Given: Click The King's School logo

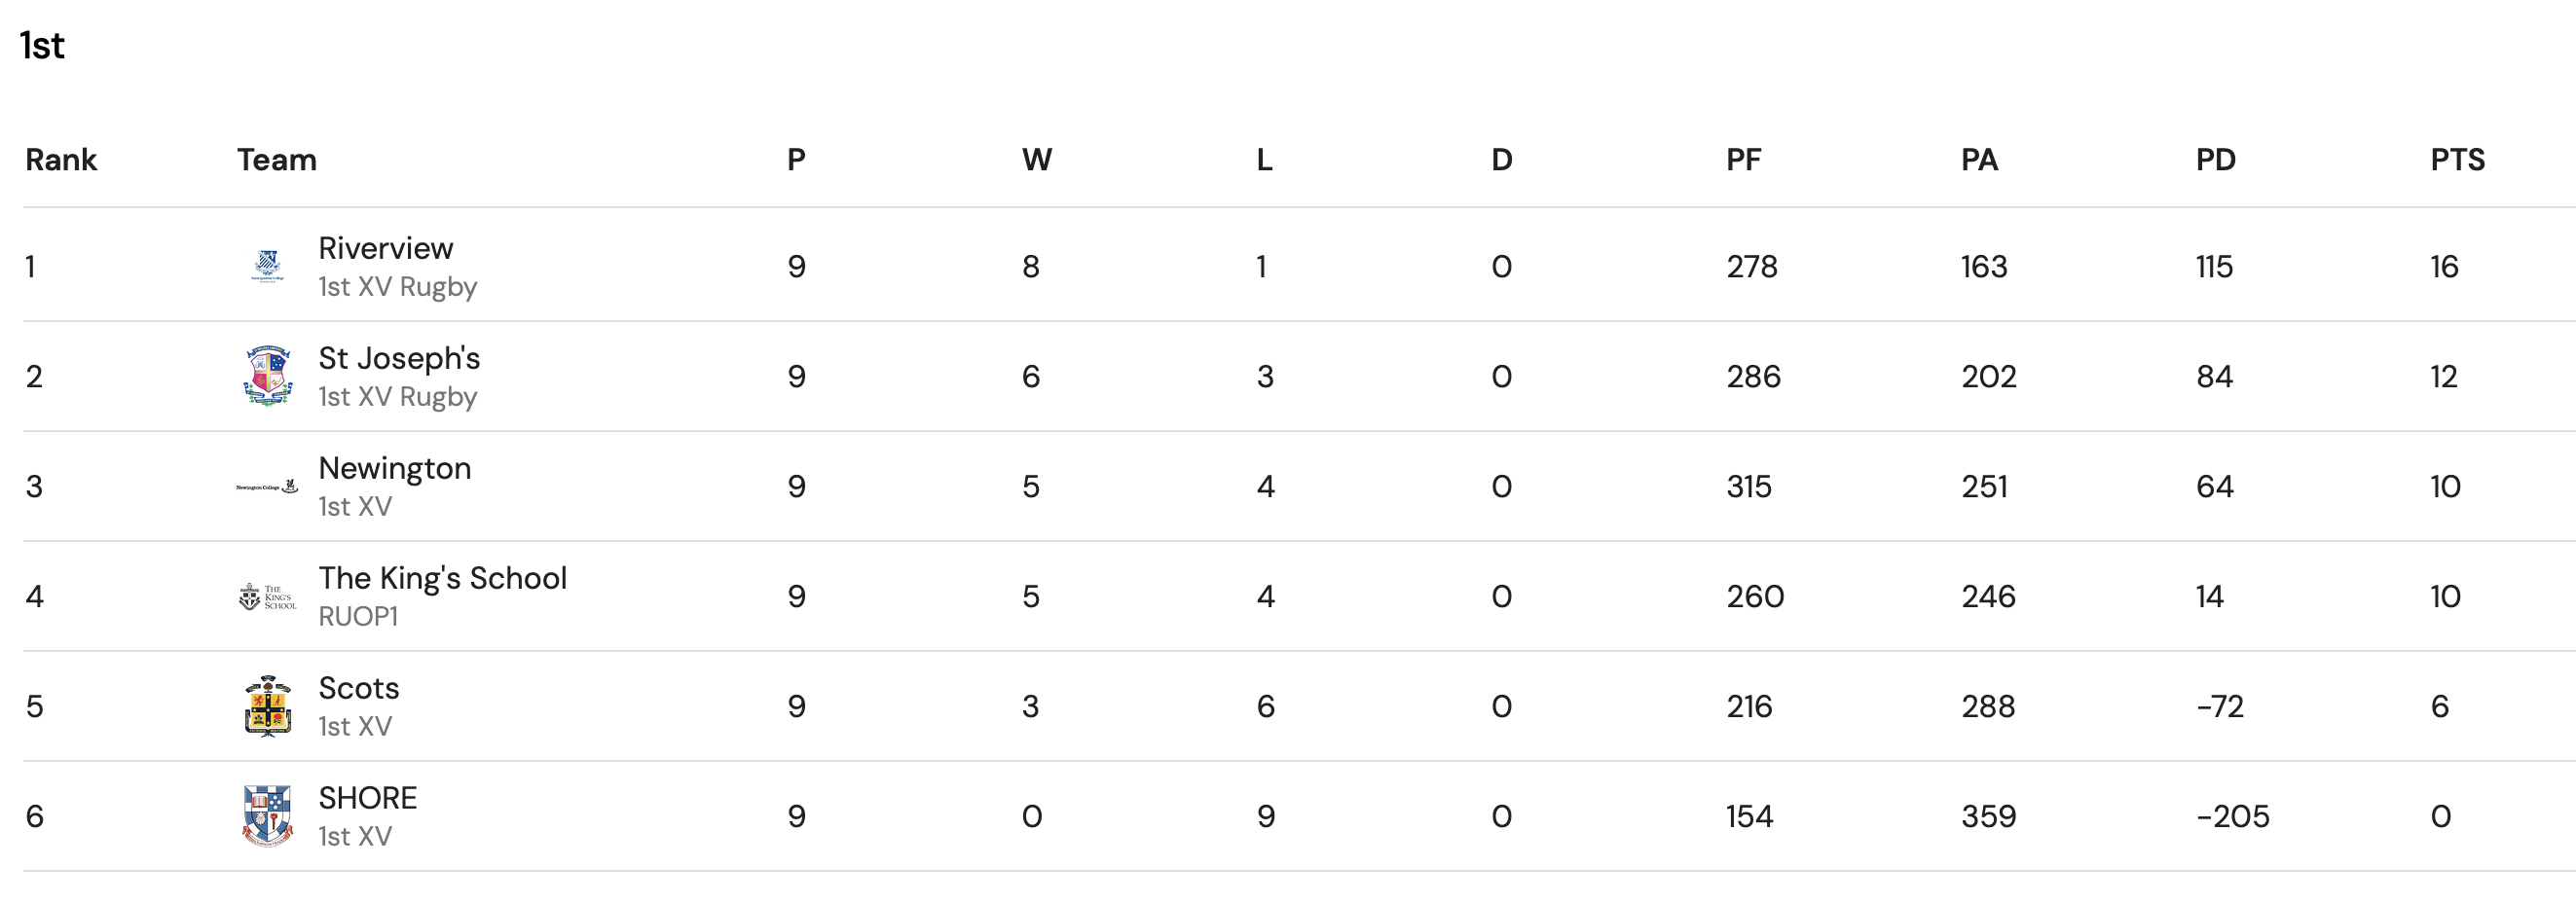Looking at the screenshot, I should [x=267, y=597].
